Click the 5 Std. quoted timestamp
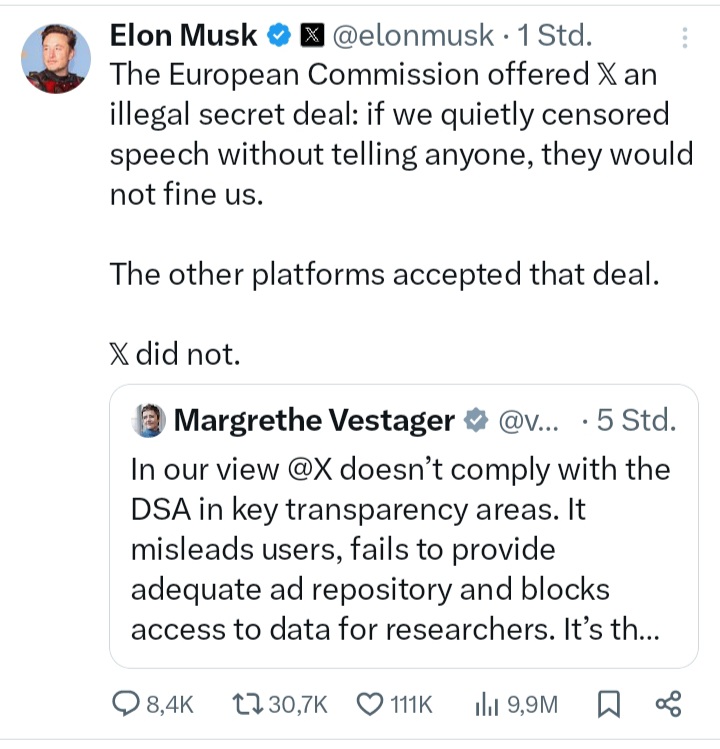Image resolution: width=720 pixels, height=749 pixels. click(x=631, y=421)
